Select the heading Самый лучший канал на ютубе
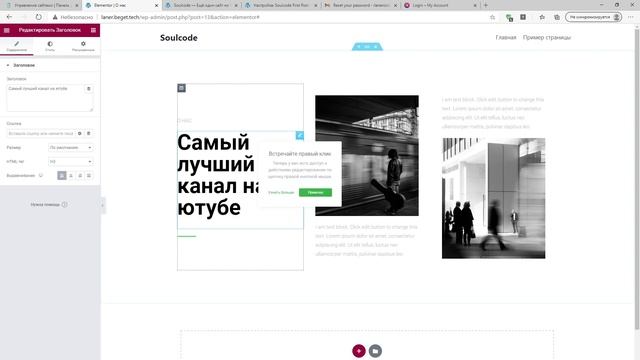 pyautogui.click(x=217, y=176)
